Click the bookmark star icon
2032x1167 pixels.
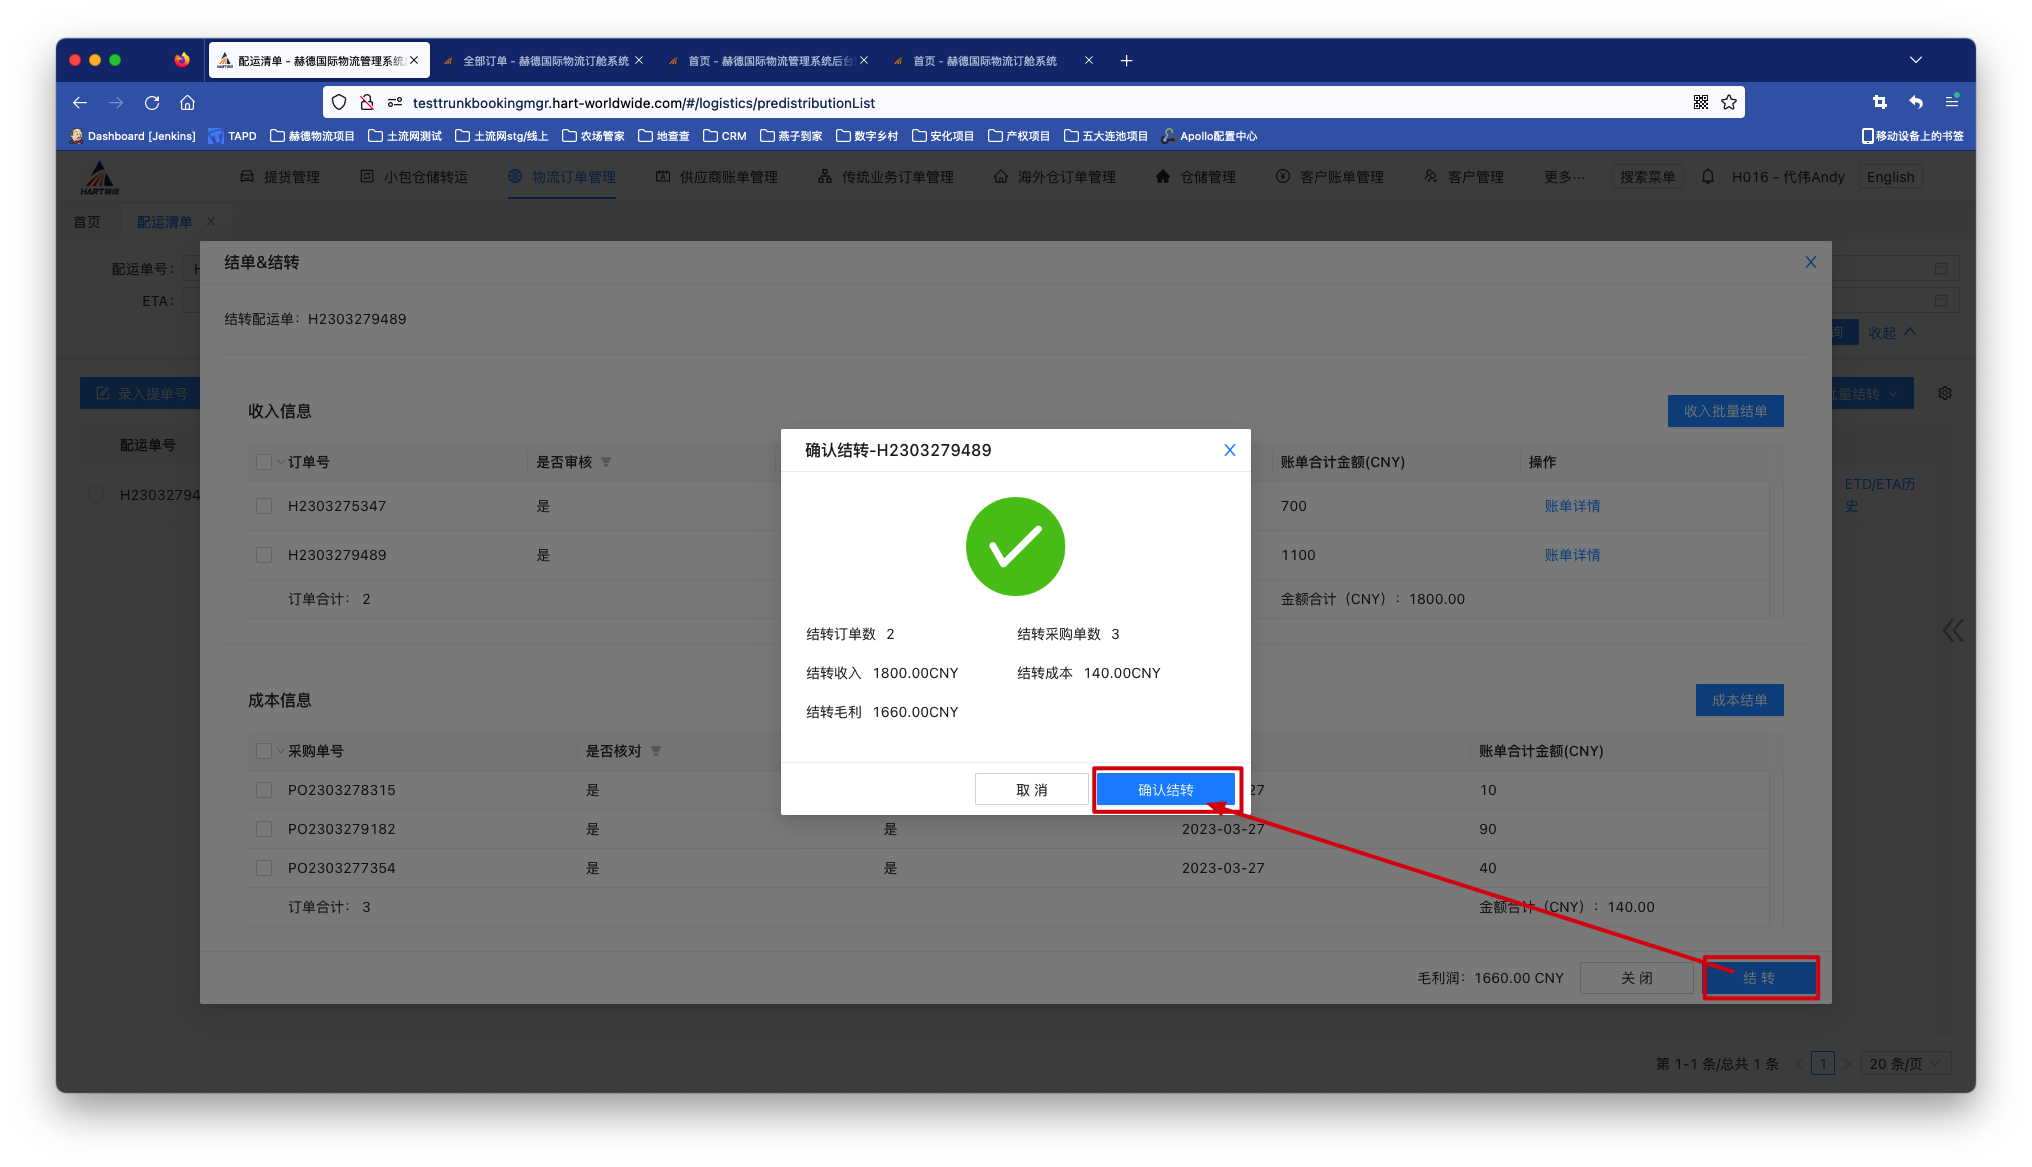point(1729,103)
